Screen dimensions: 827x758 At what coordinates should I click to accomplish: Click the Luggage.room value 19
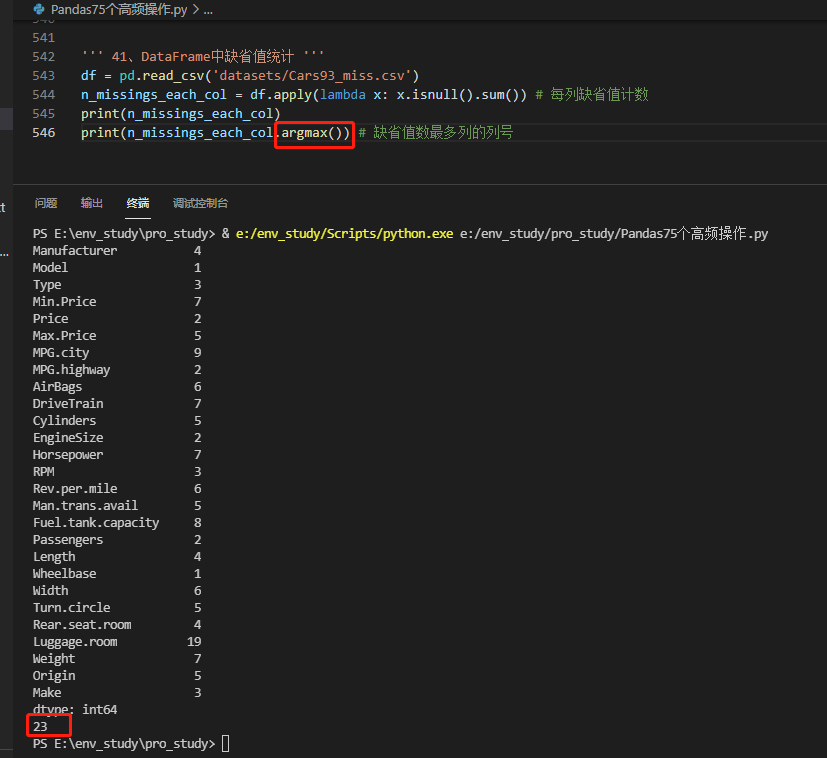point(194,642)
